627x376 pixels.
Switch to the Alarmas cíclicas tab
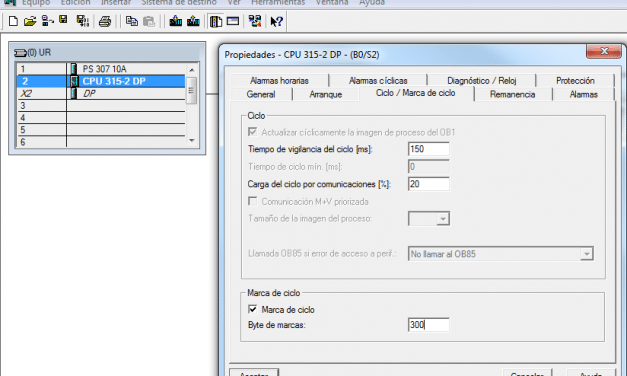pos(378,80)
